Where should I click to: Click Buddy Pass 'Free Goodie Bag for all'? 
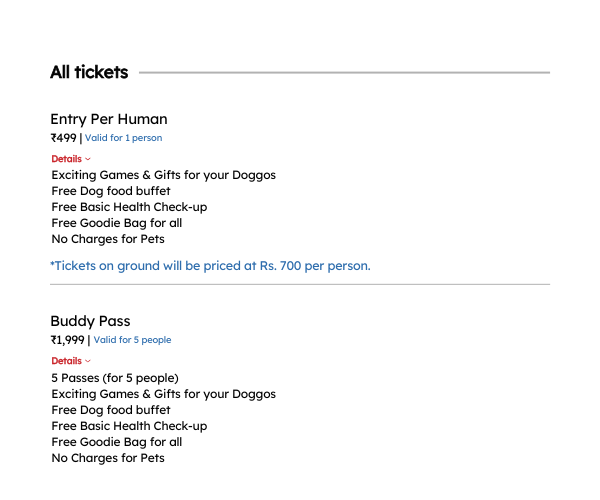coord(117,442)
